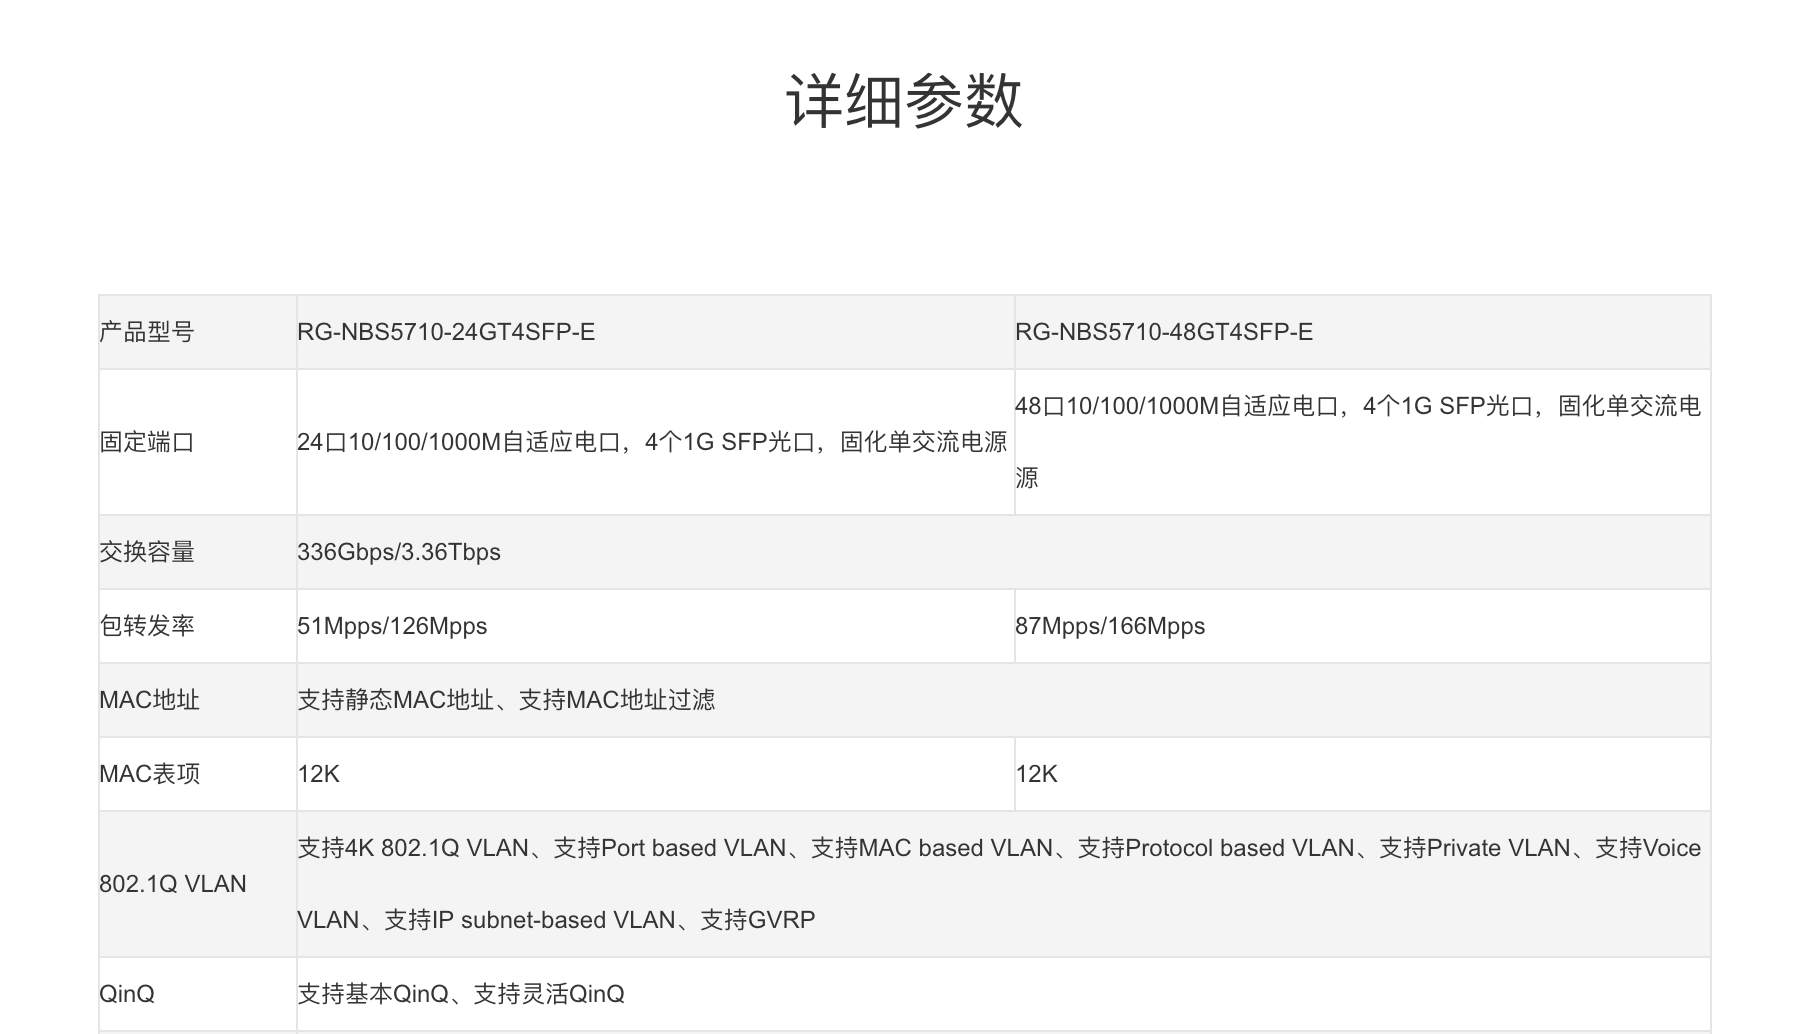Click the 336Gbps/3.36Tbps value
The height and width of the screenshot is (1034, 1818).
pos(399,552)
